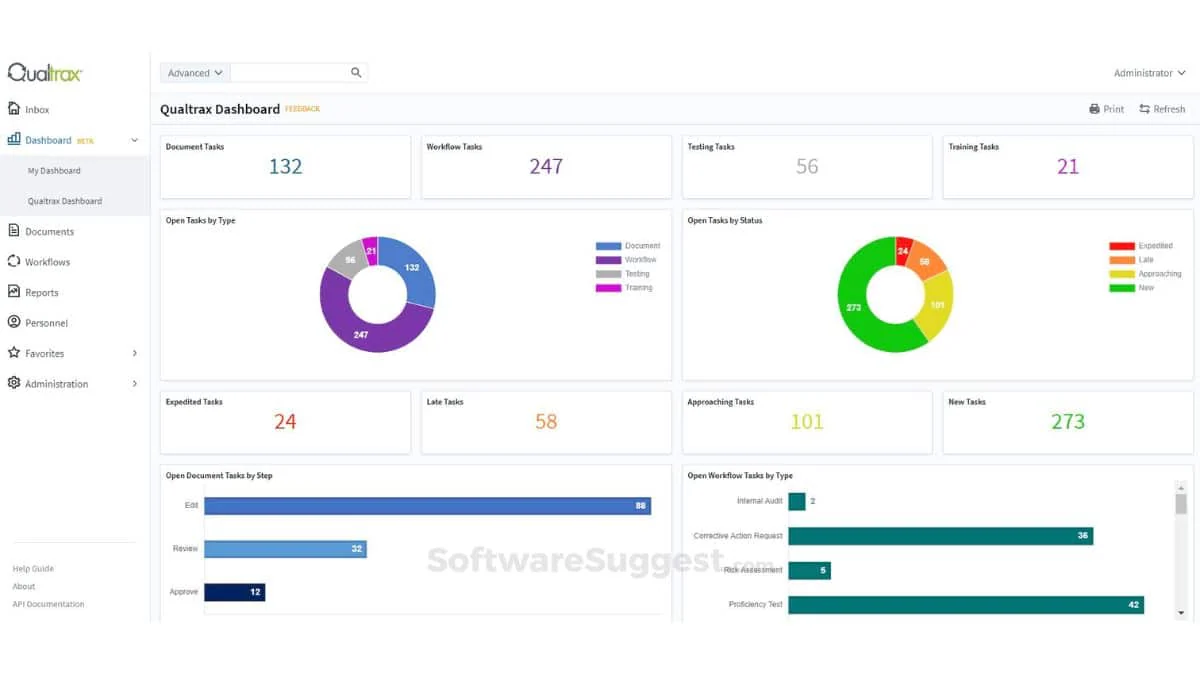Click the workflow chart scrollbar down arrow

coord(1181,611)
